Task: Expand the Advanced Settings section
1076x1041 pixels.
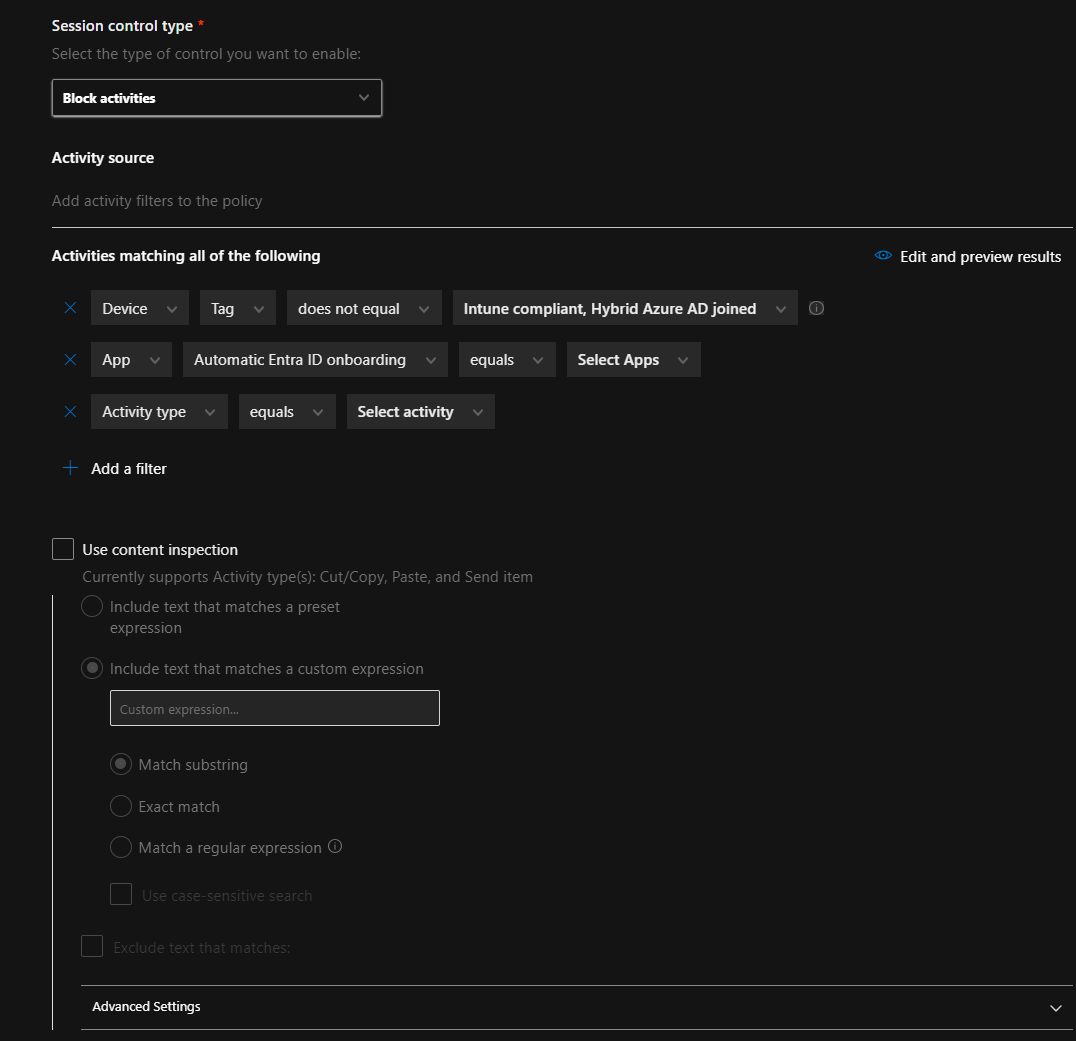Action: (576, 1007)
